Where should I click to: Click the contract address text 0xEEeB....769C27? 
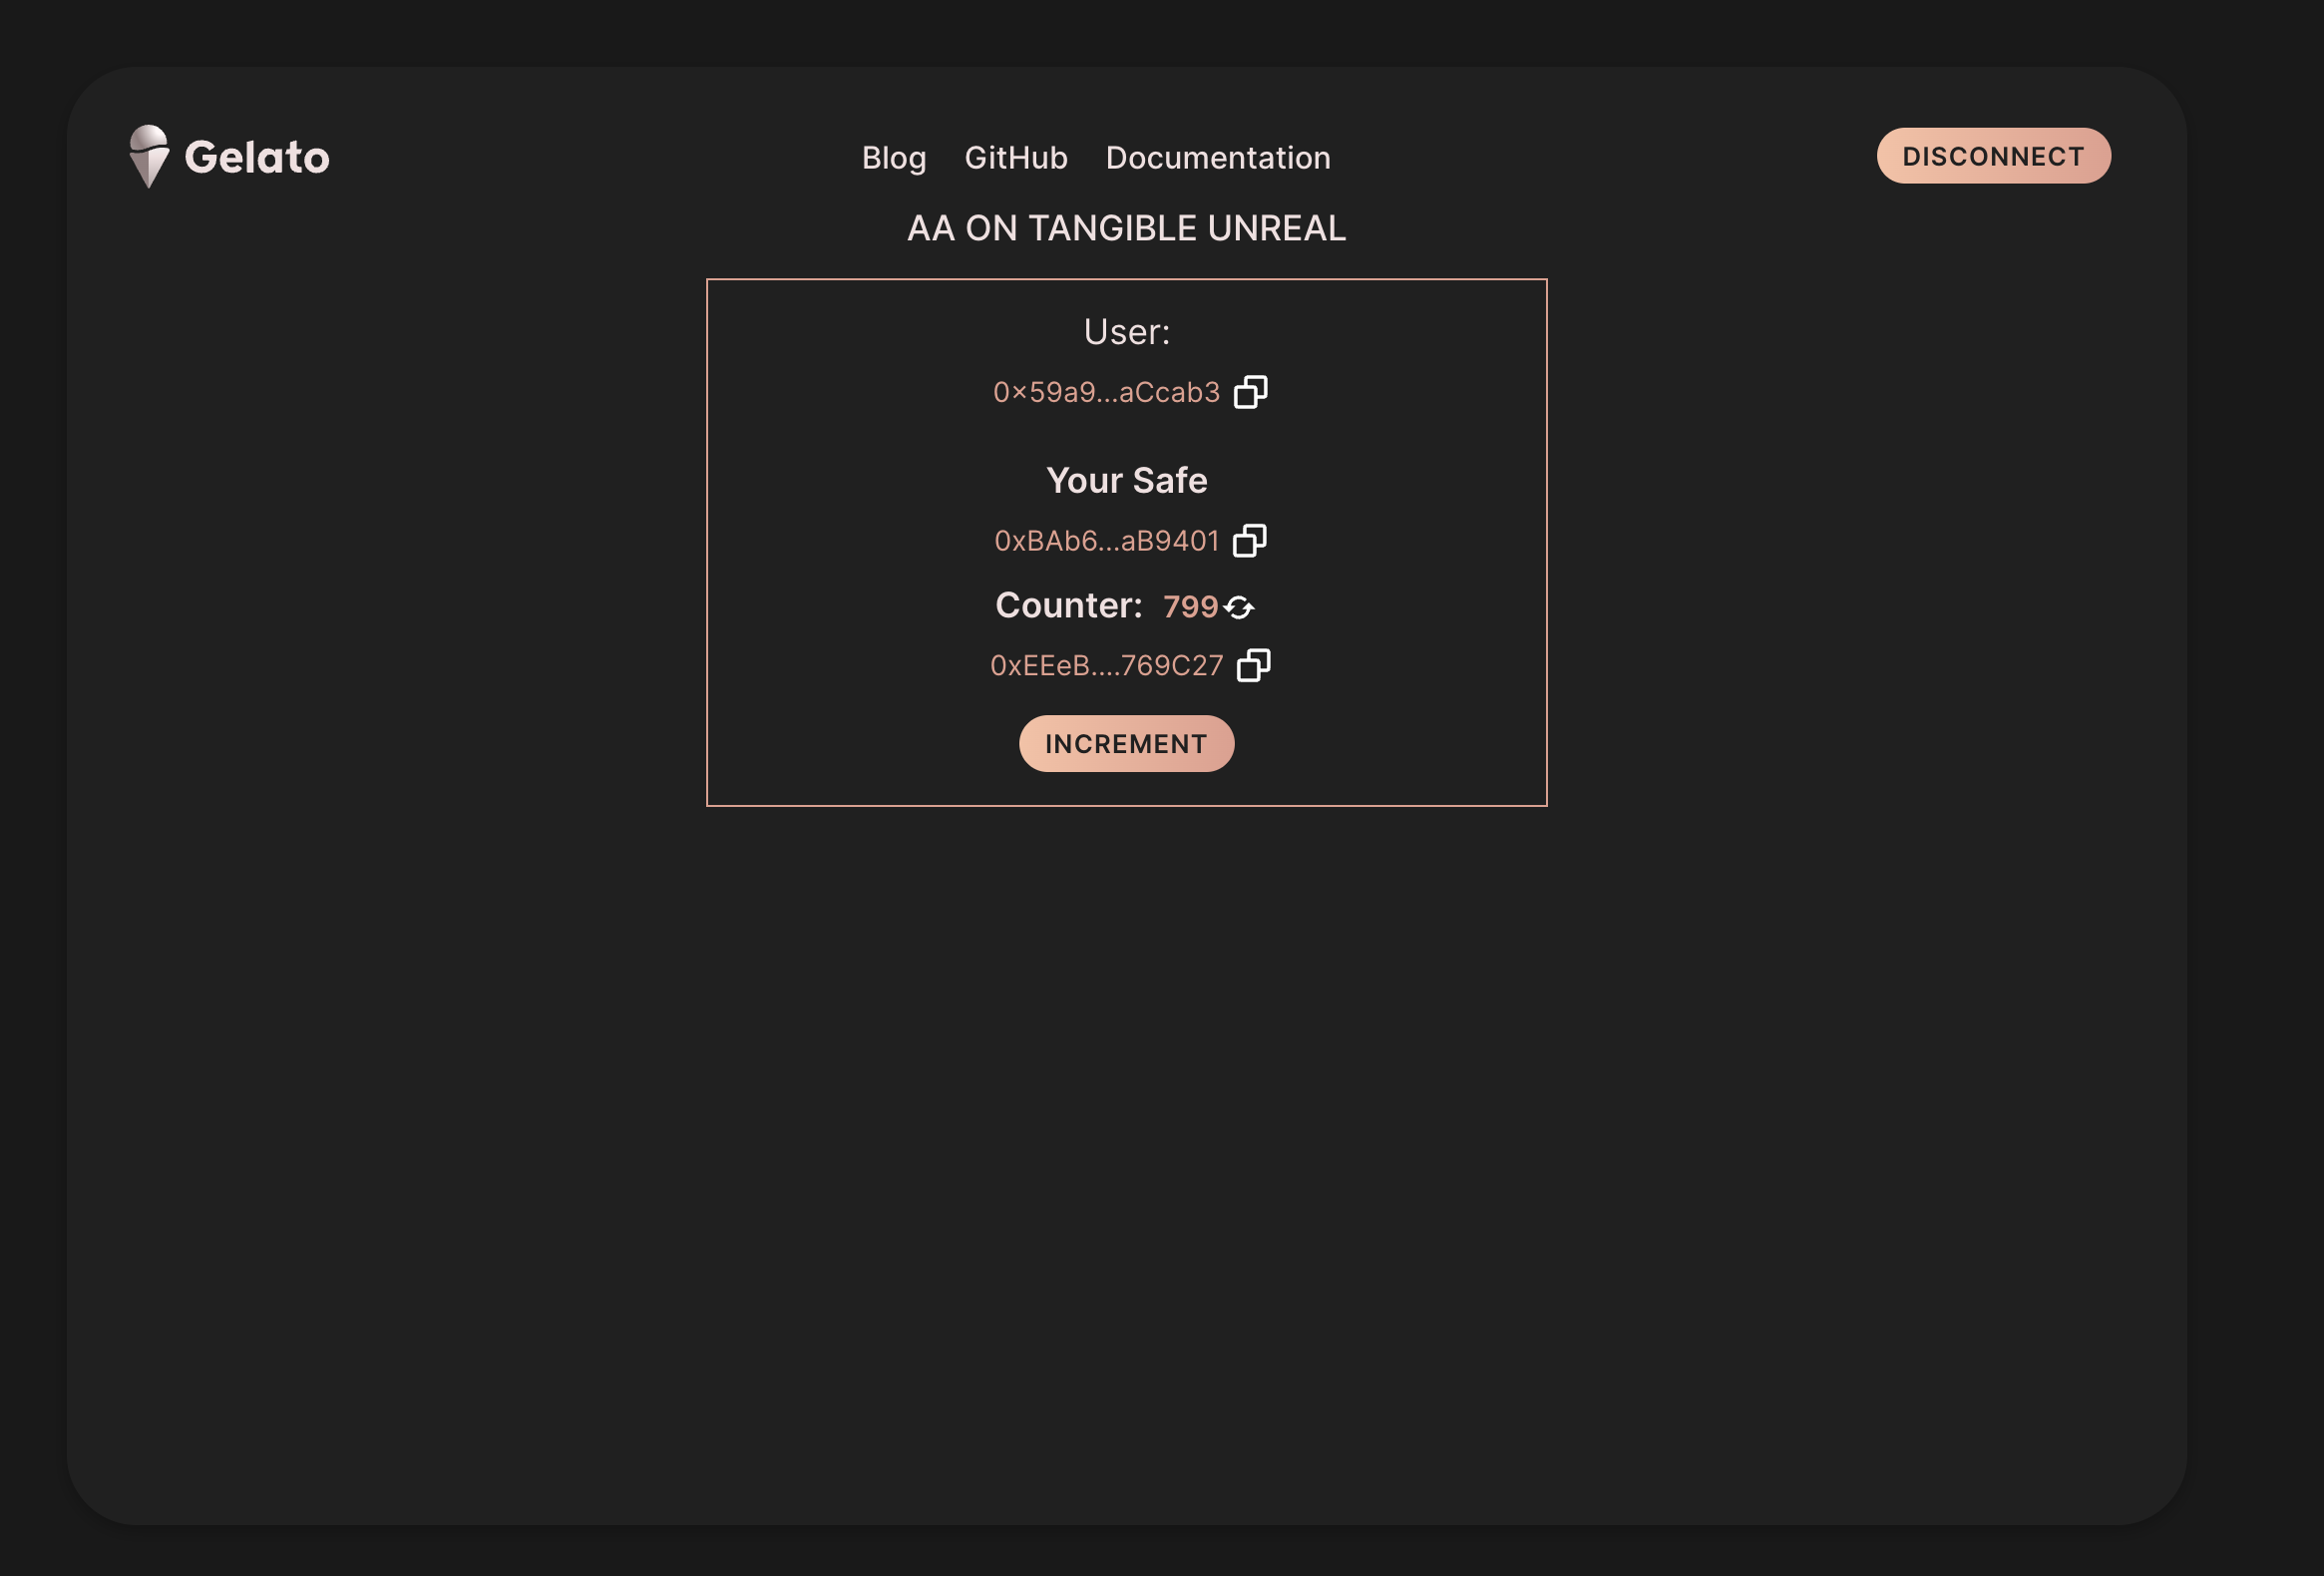(x=1105, y=666)
